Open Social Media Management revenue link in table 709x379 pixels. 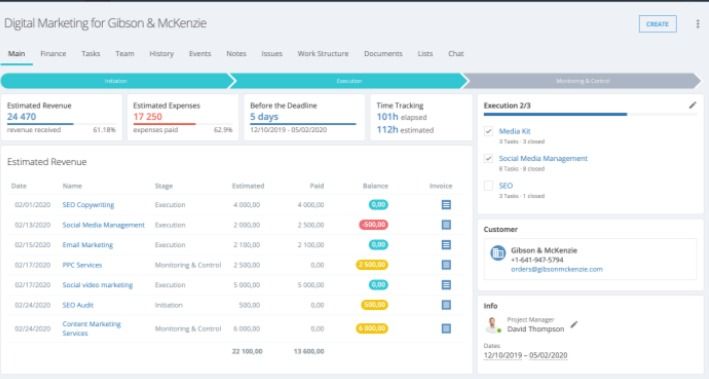[103, 225]
